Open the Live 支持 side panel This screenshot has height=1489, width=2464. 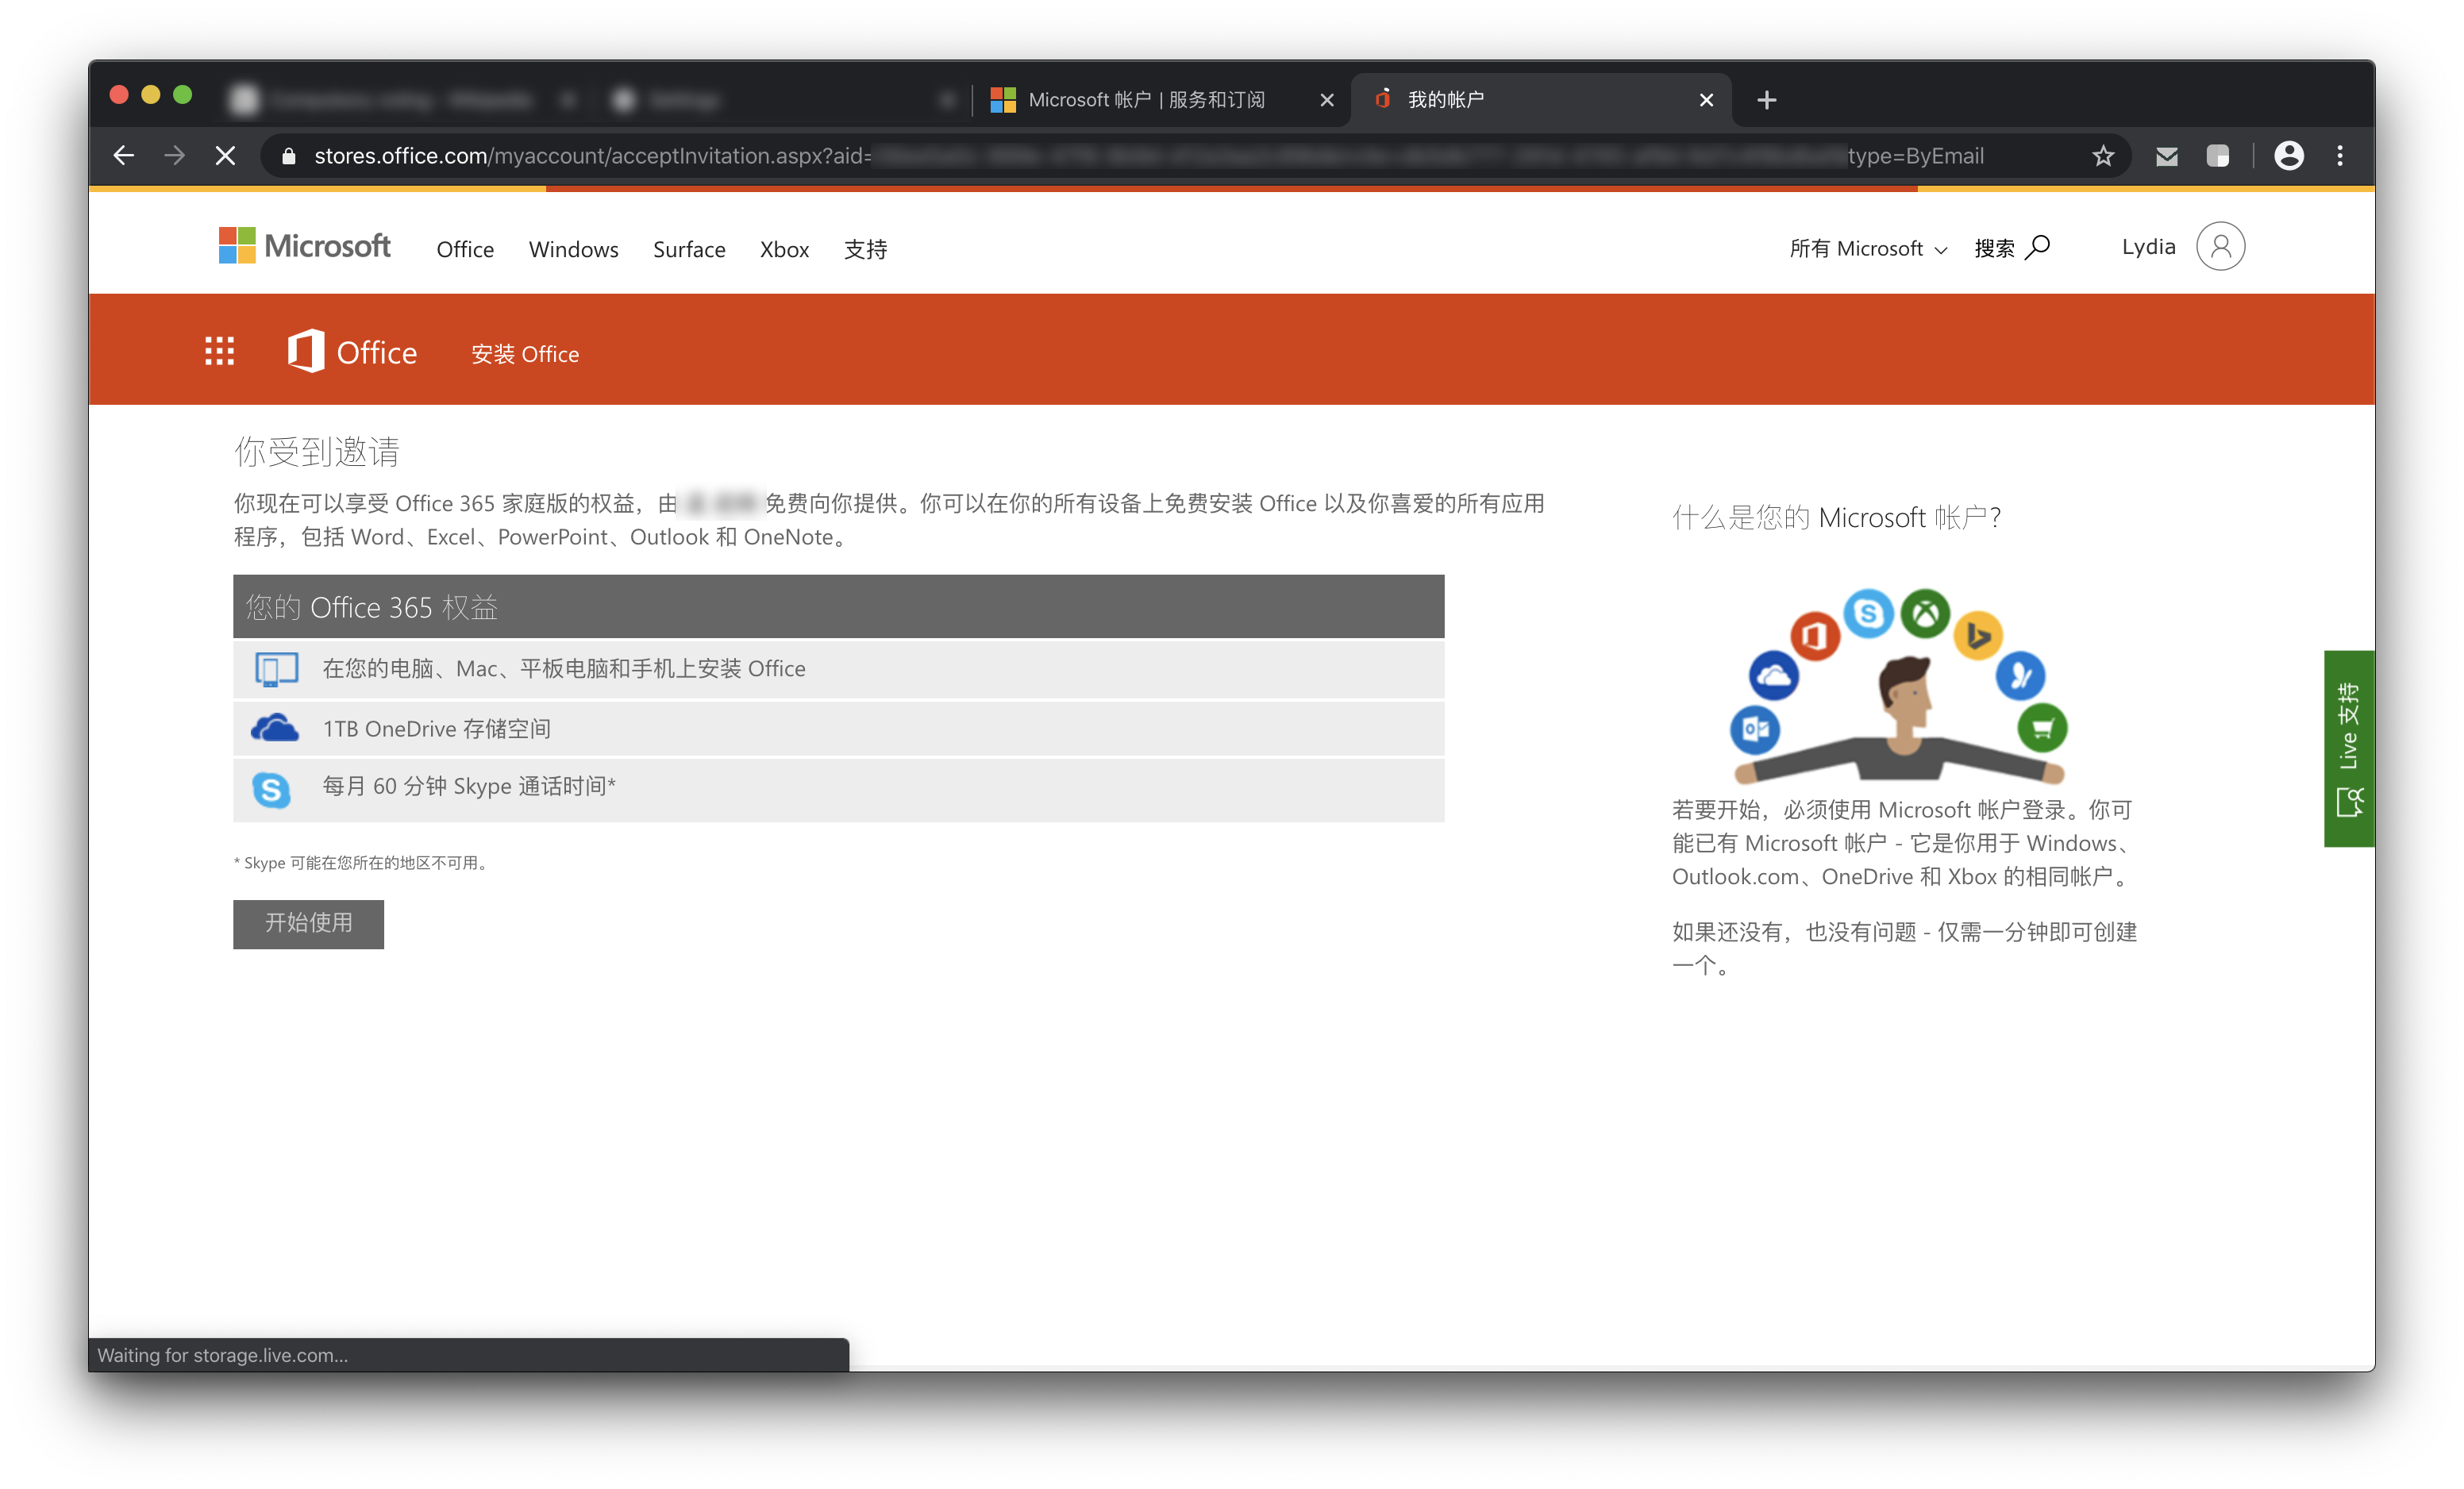click(2347, 748)
